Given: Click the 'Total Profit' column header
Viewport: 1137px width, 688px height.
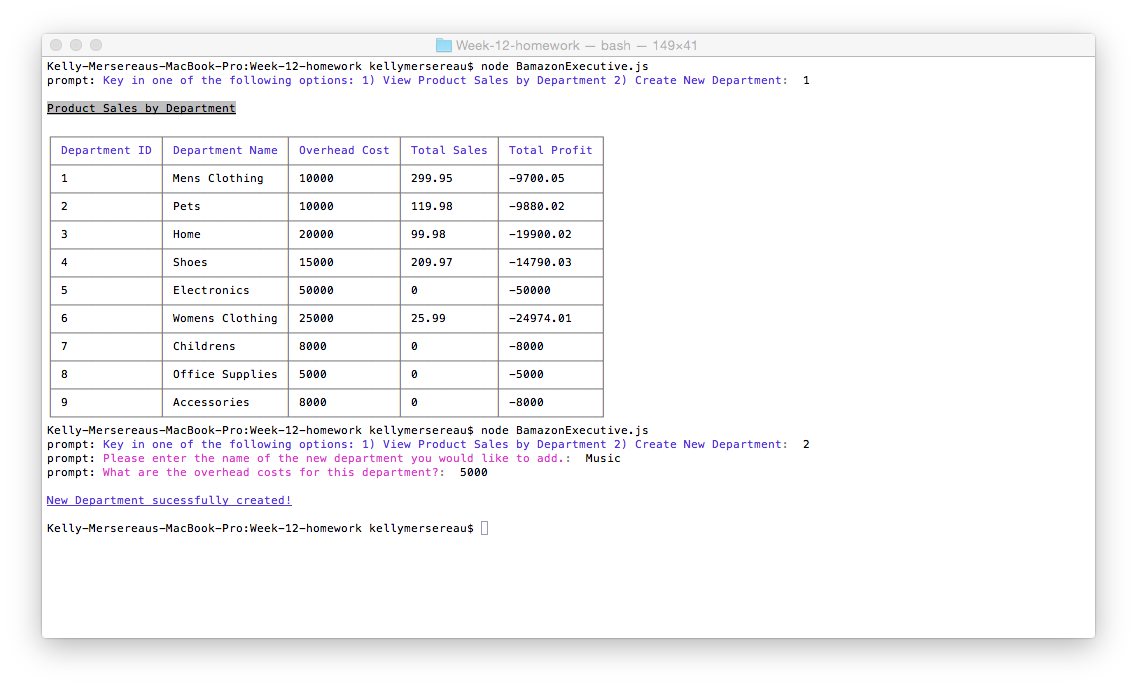Looking at the screenshot, I should (x=550, y=150).
